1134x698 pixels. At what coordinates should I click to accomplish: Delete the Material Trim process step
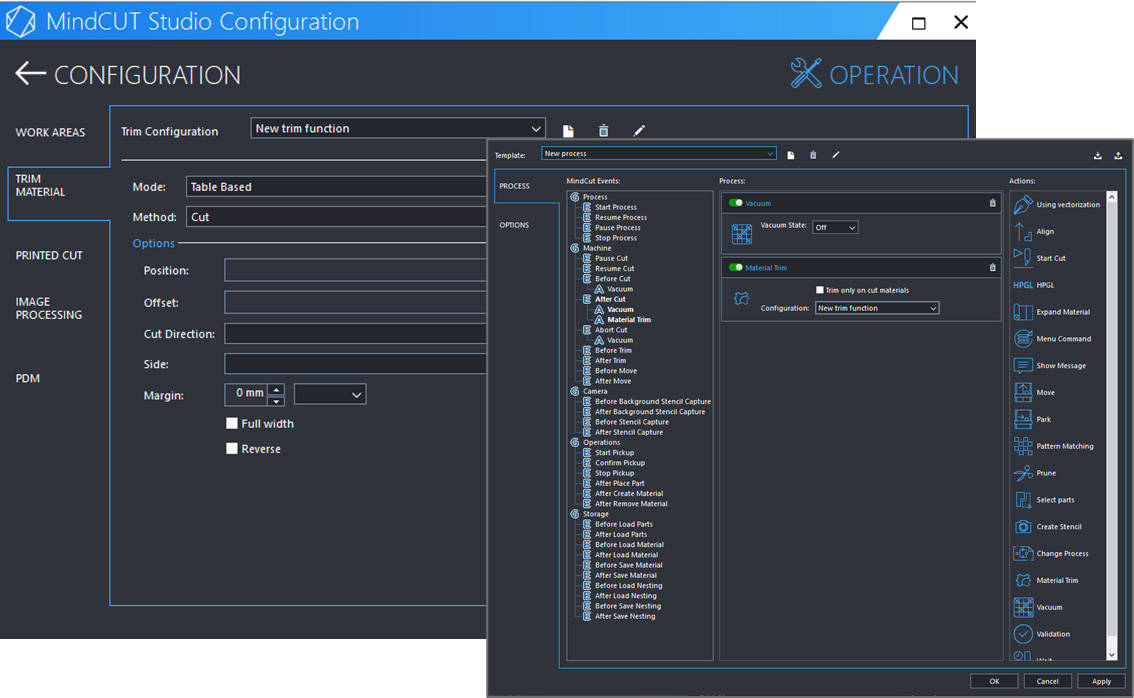[992, 268]
